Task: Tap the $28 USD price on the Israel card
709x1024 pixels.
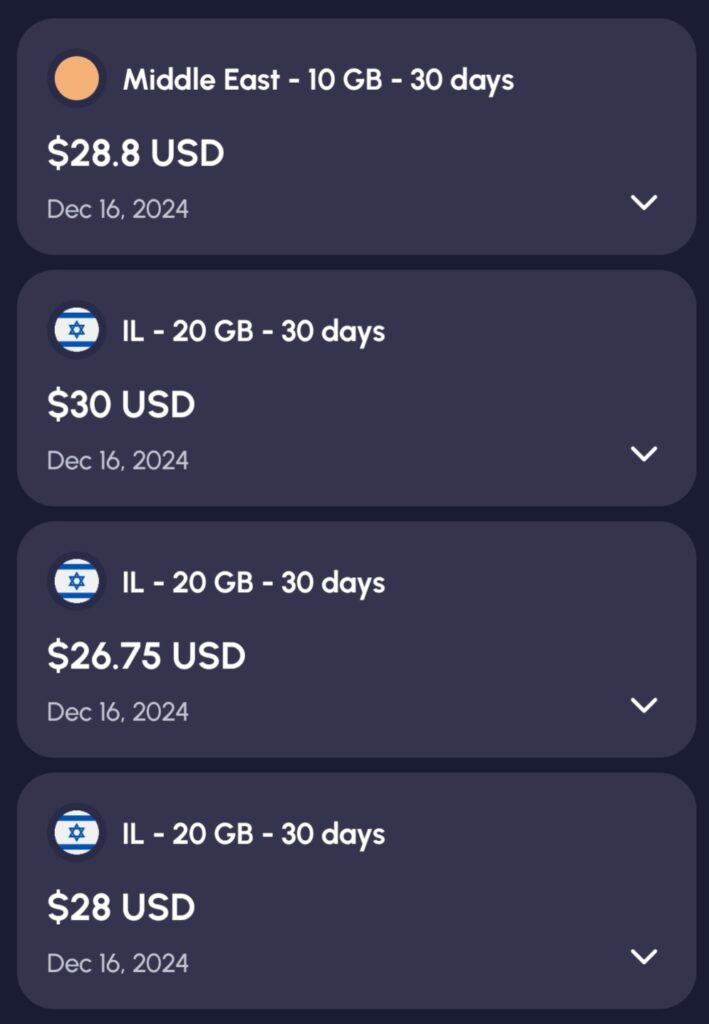Action: click(x=121, y=907)
